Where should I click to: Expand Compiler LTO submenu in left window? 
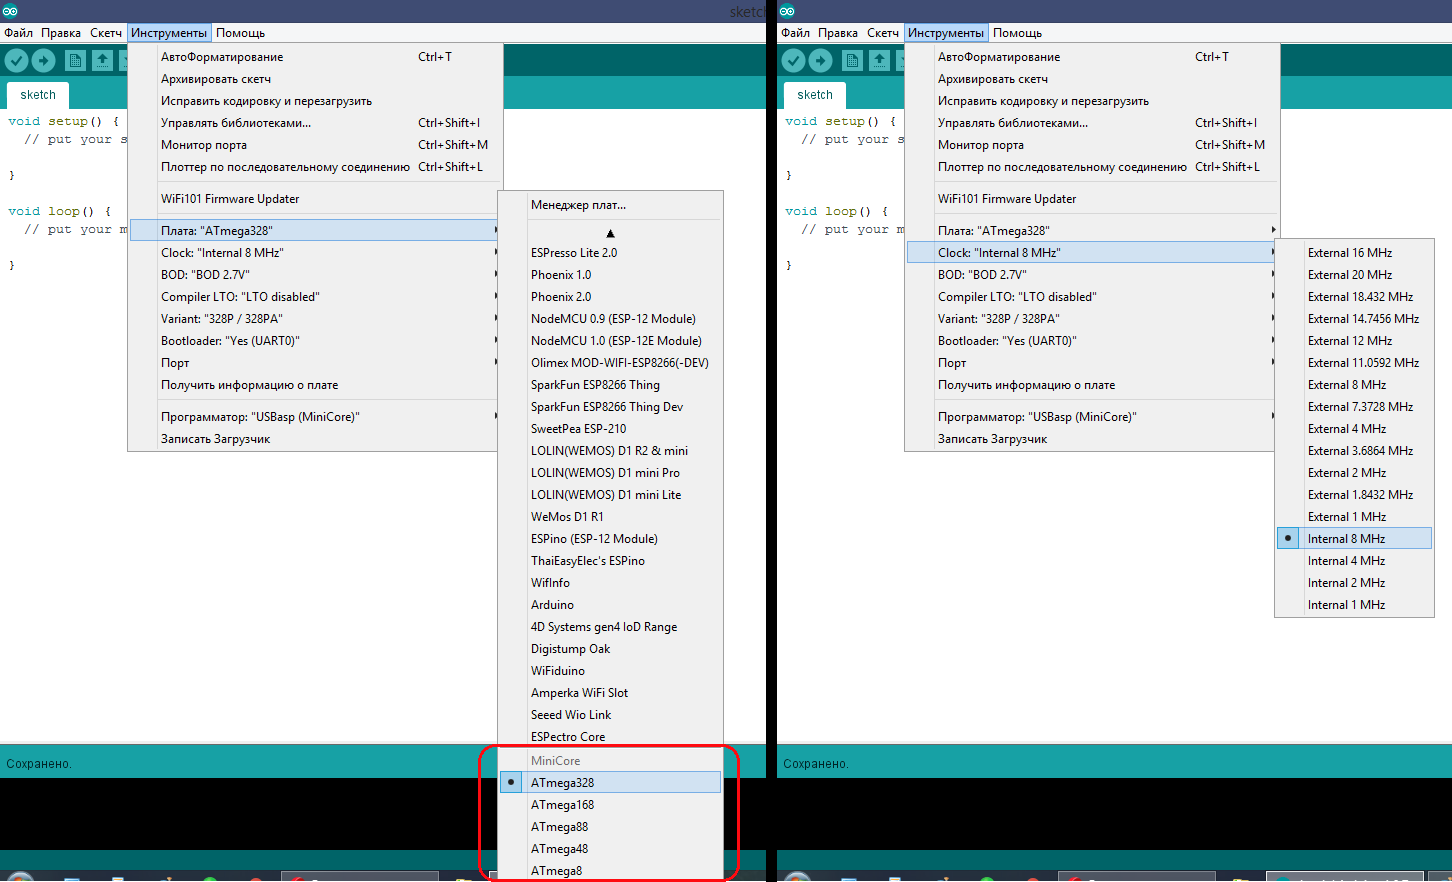click(315, 297)
